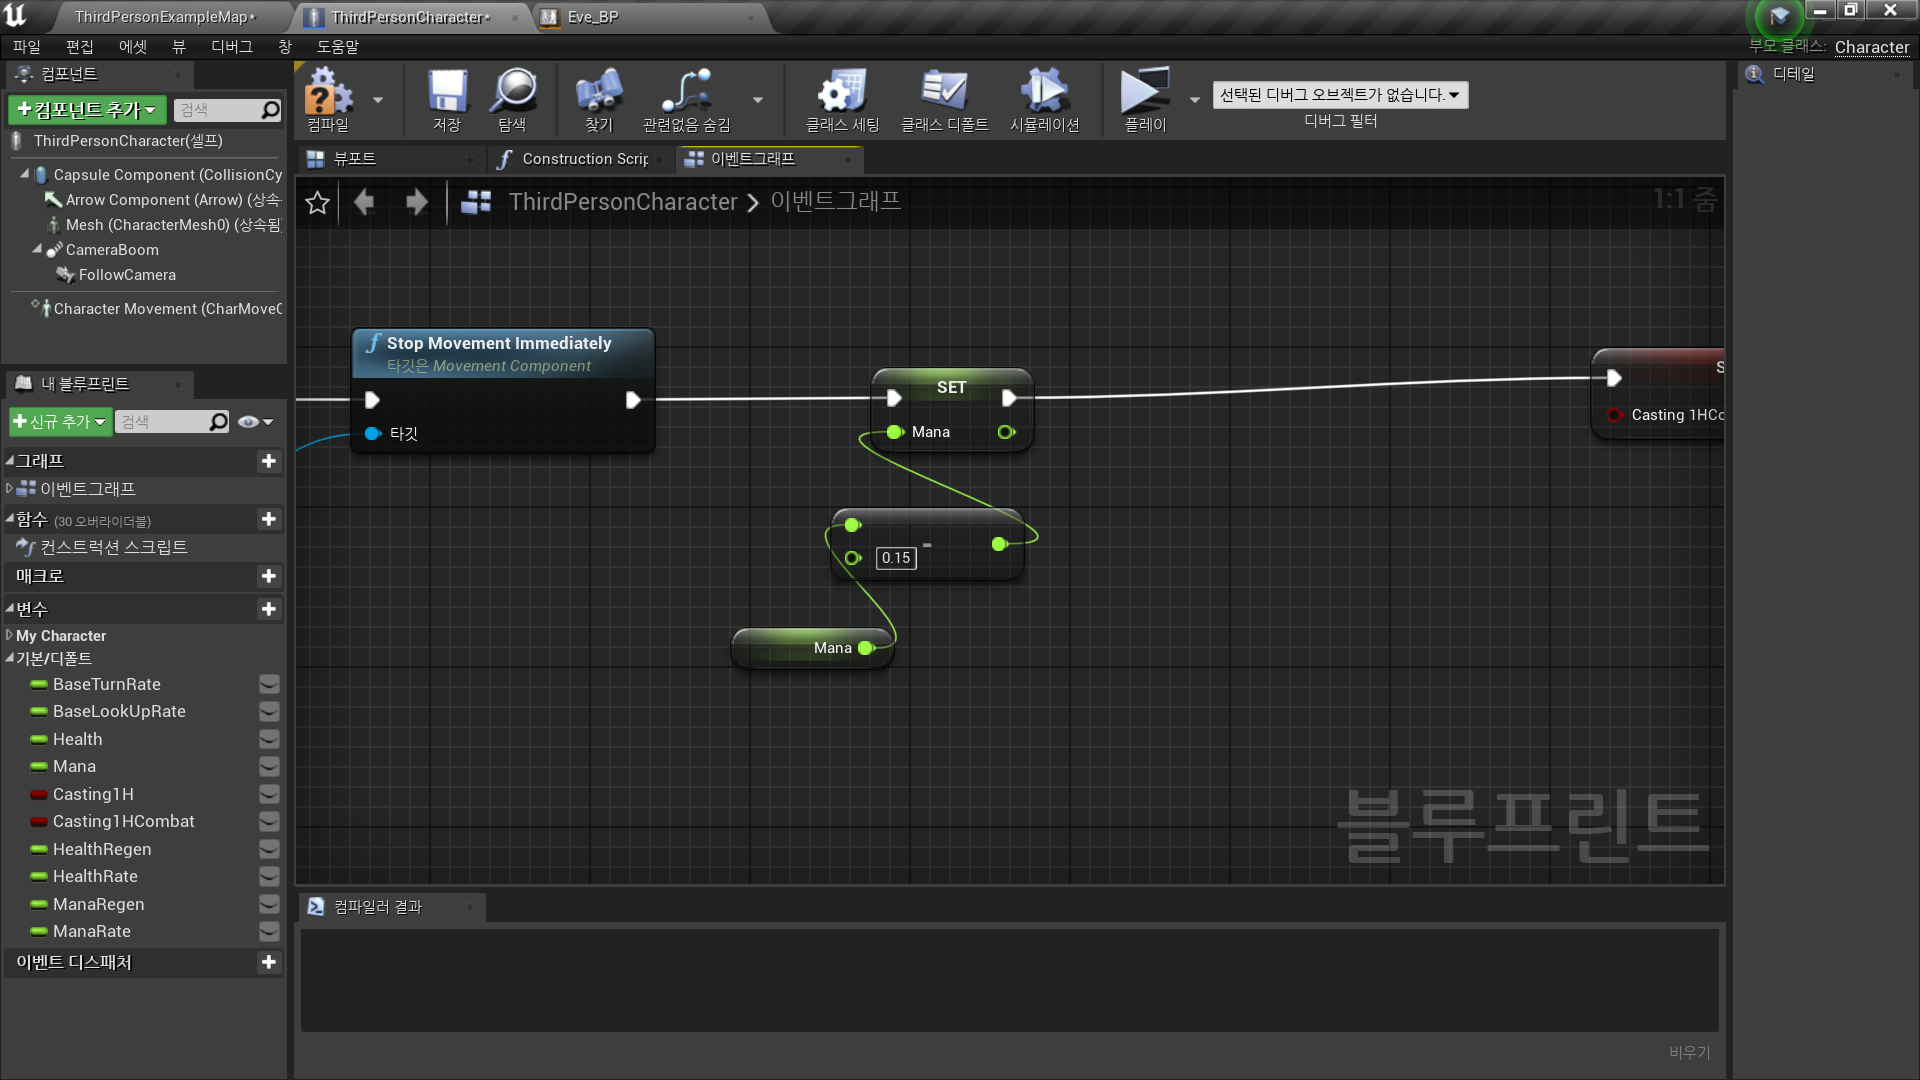Toggle visibility eye for ManaRate variable

269,932
